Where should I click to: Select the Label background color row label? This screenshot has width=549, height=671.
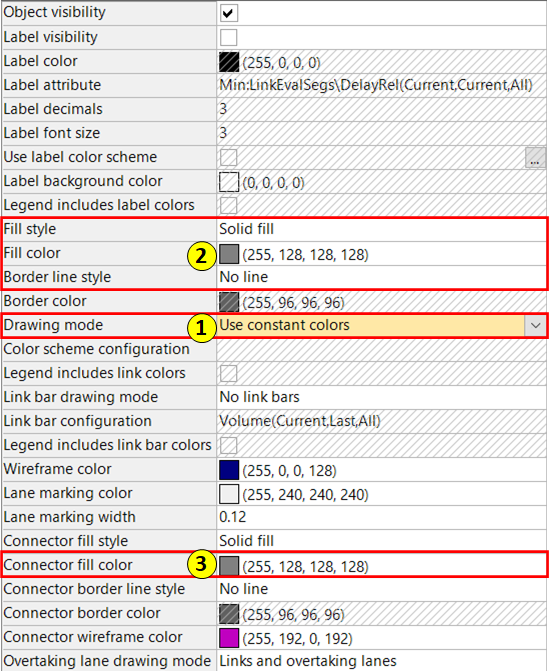click(x=83, y=181)
